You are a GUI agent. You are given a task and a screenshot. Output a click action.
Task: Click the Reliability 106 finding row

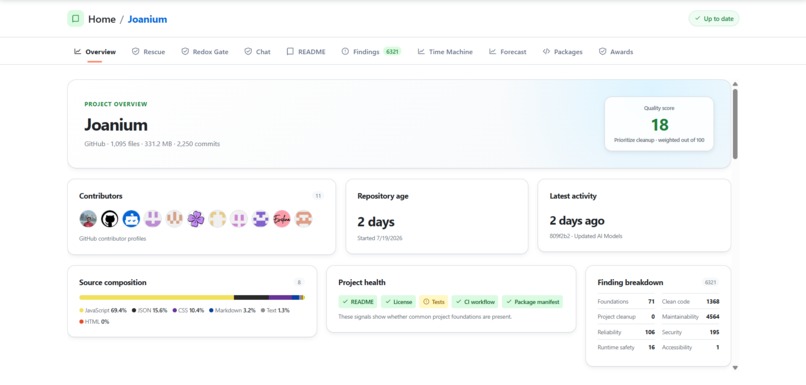coord(626,332)
